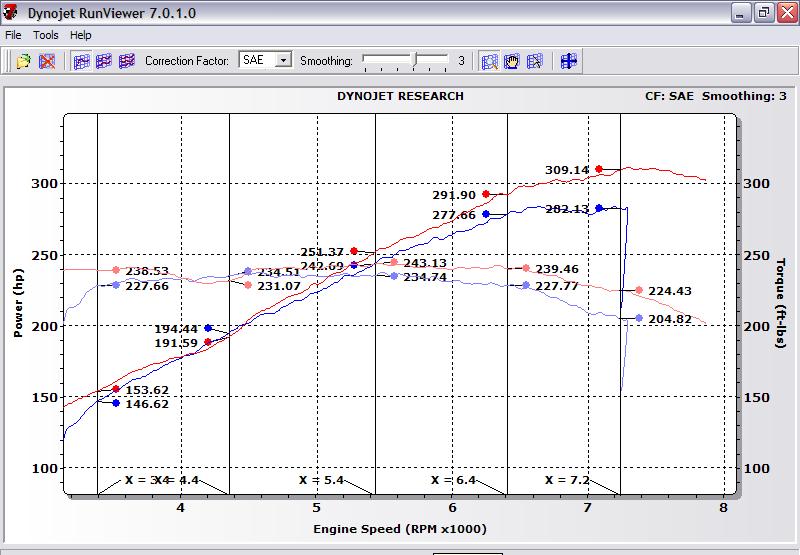
Task: Click the 204.82 torque marker
Action: coord(639,318)
